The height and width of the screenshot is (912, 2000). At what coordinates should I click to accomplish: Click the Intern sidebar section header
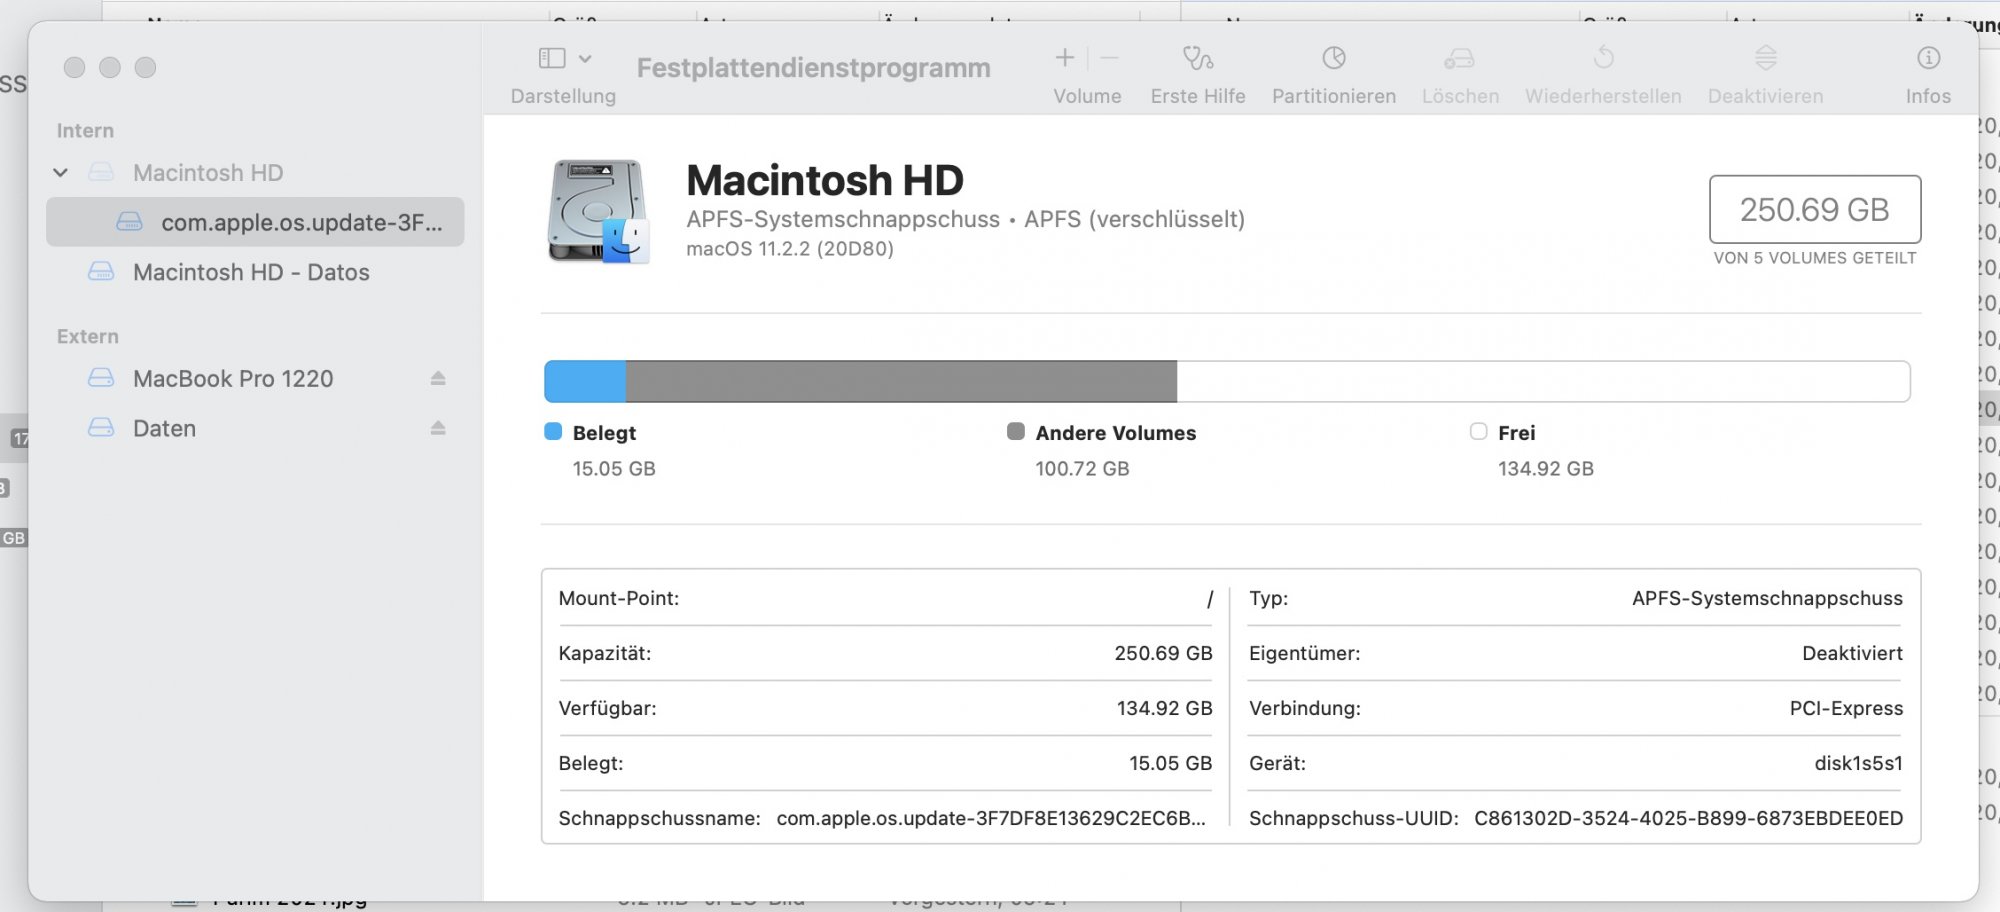[85, 131]
